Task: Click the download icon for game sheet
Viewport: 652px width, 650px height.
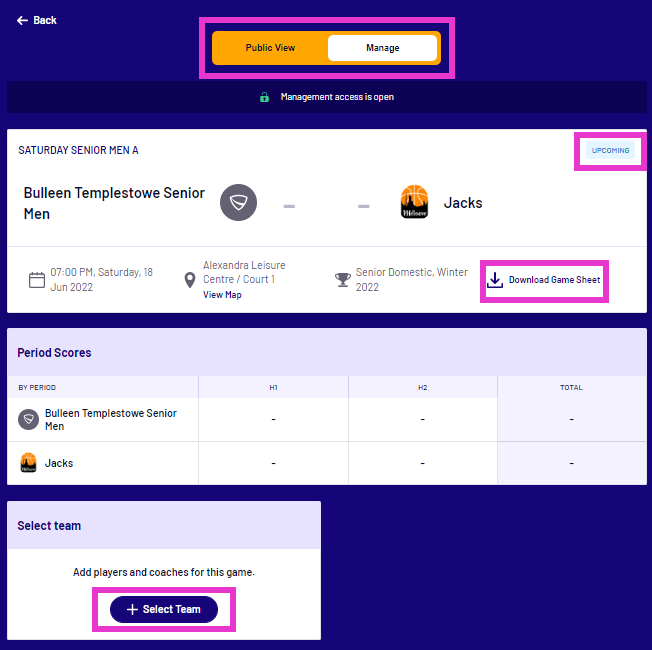Action: pos(494,280)
